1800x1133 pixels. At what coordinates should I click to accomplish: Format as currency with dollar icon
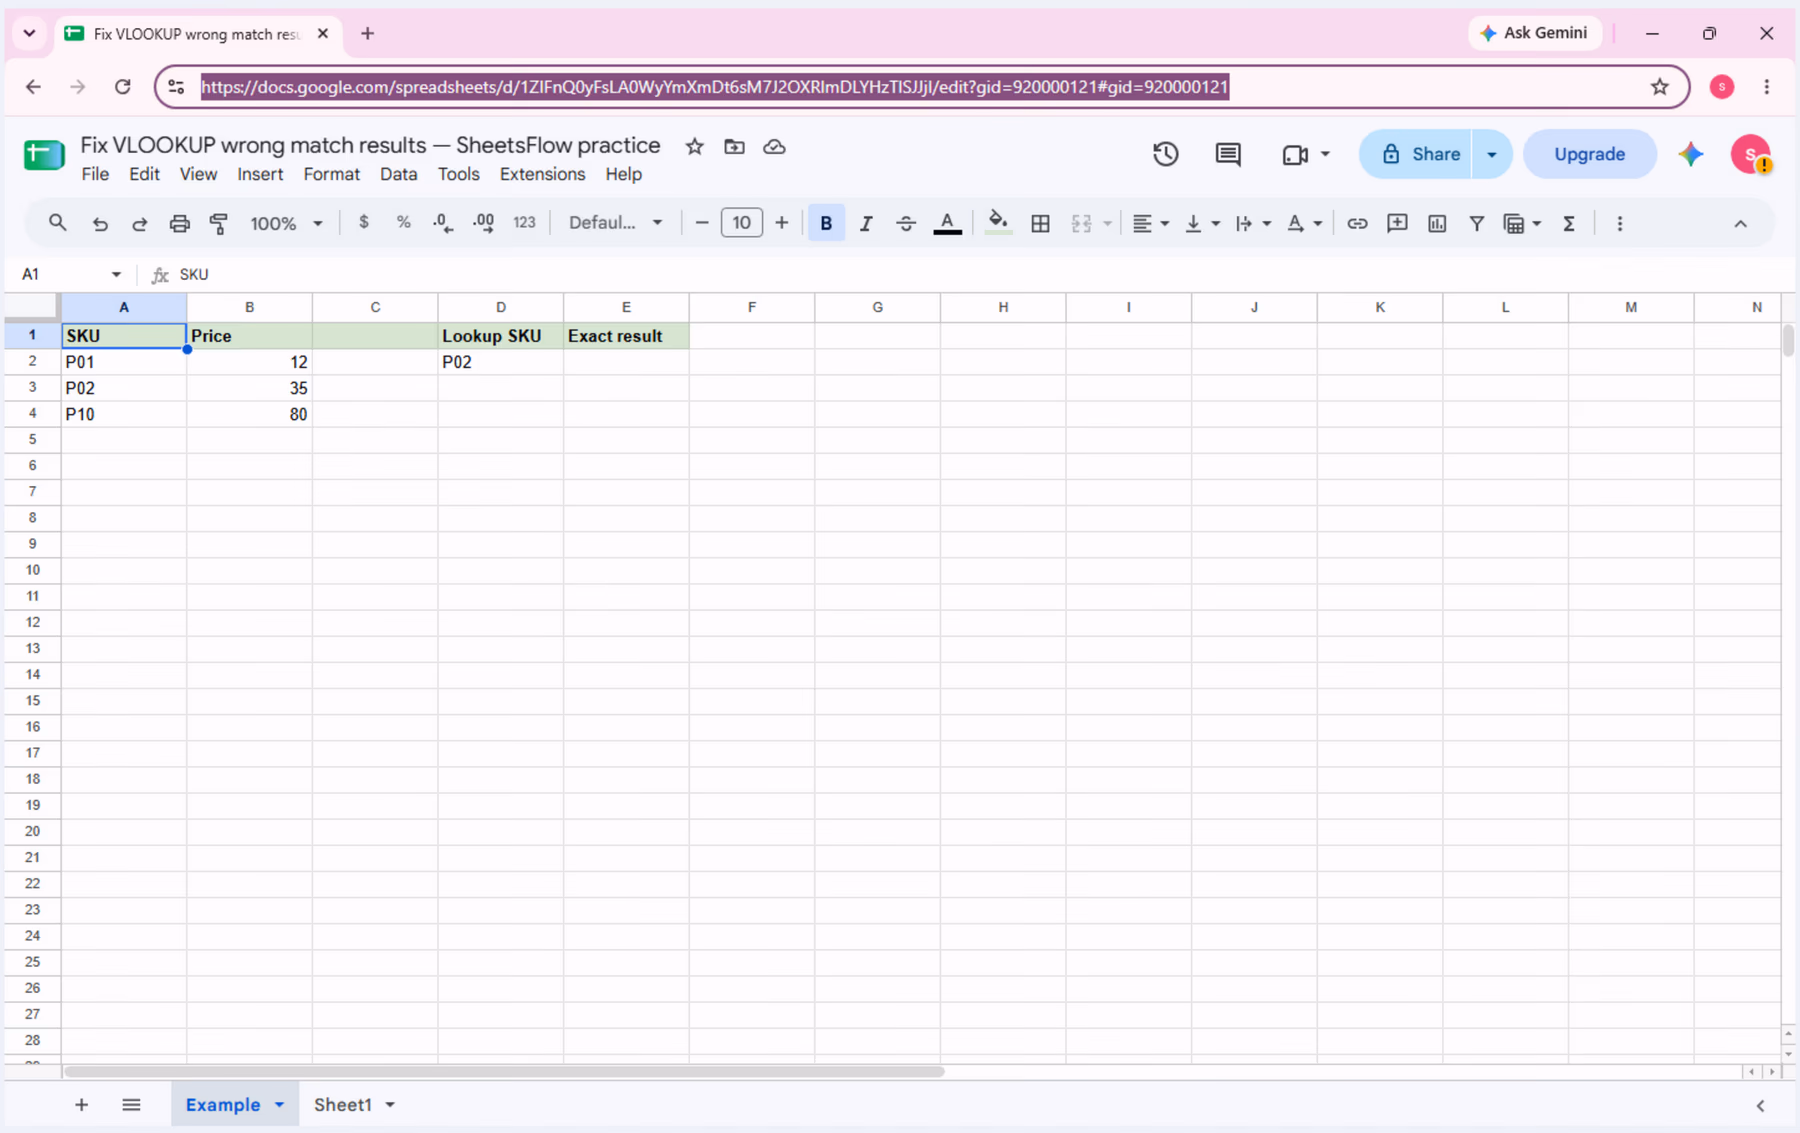click(x=364, y=223)
